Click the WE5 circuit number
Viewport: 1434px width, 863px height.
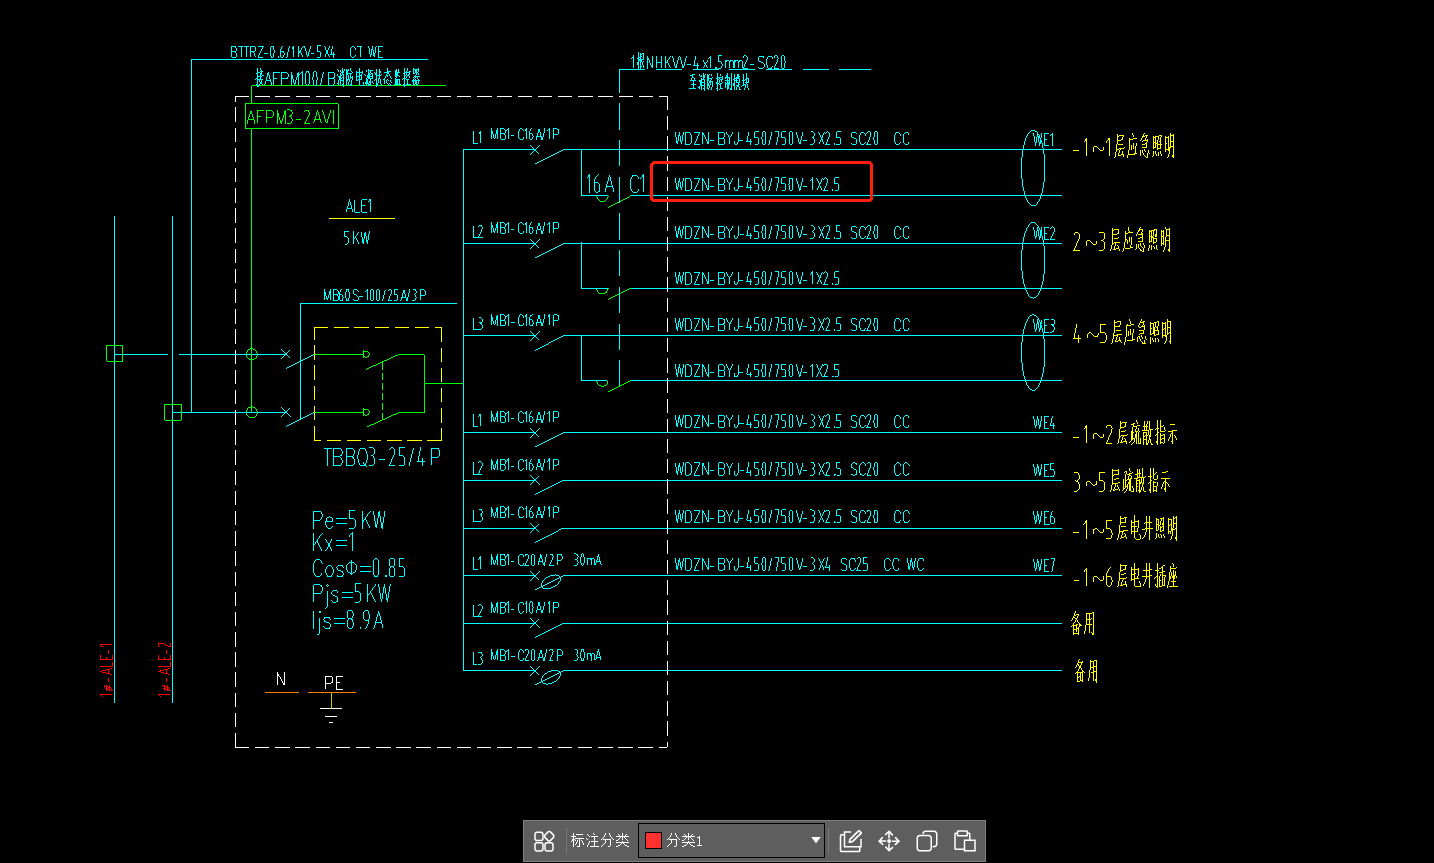tap(1043, 470)
